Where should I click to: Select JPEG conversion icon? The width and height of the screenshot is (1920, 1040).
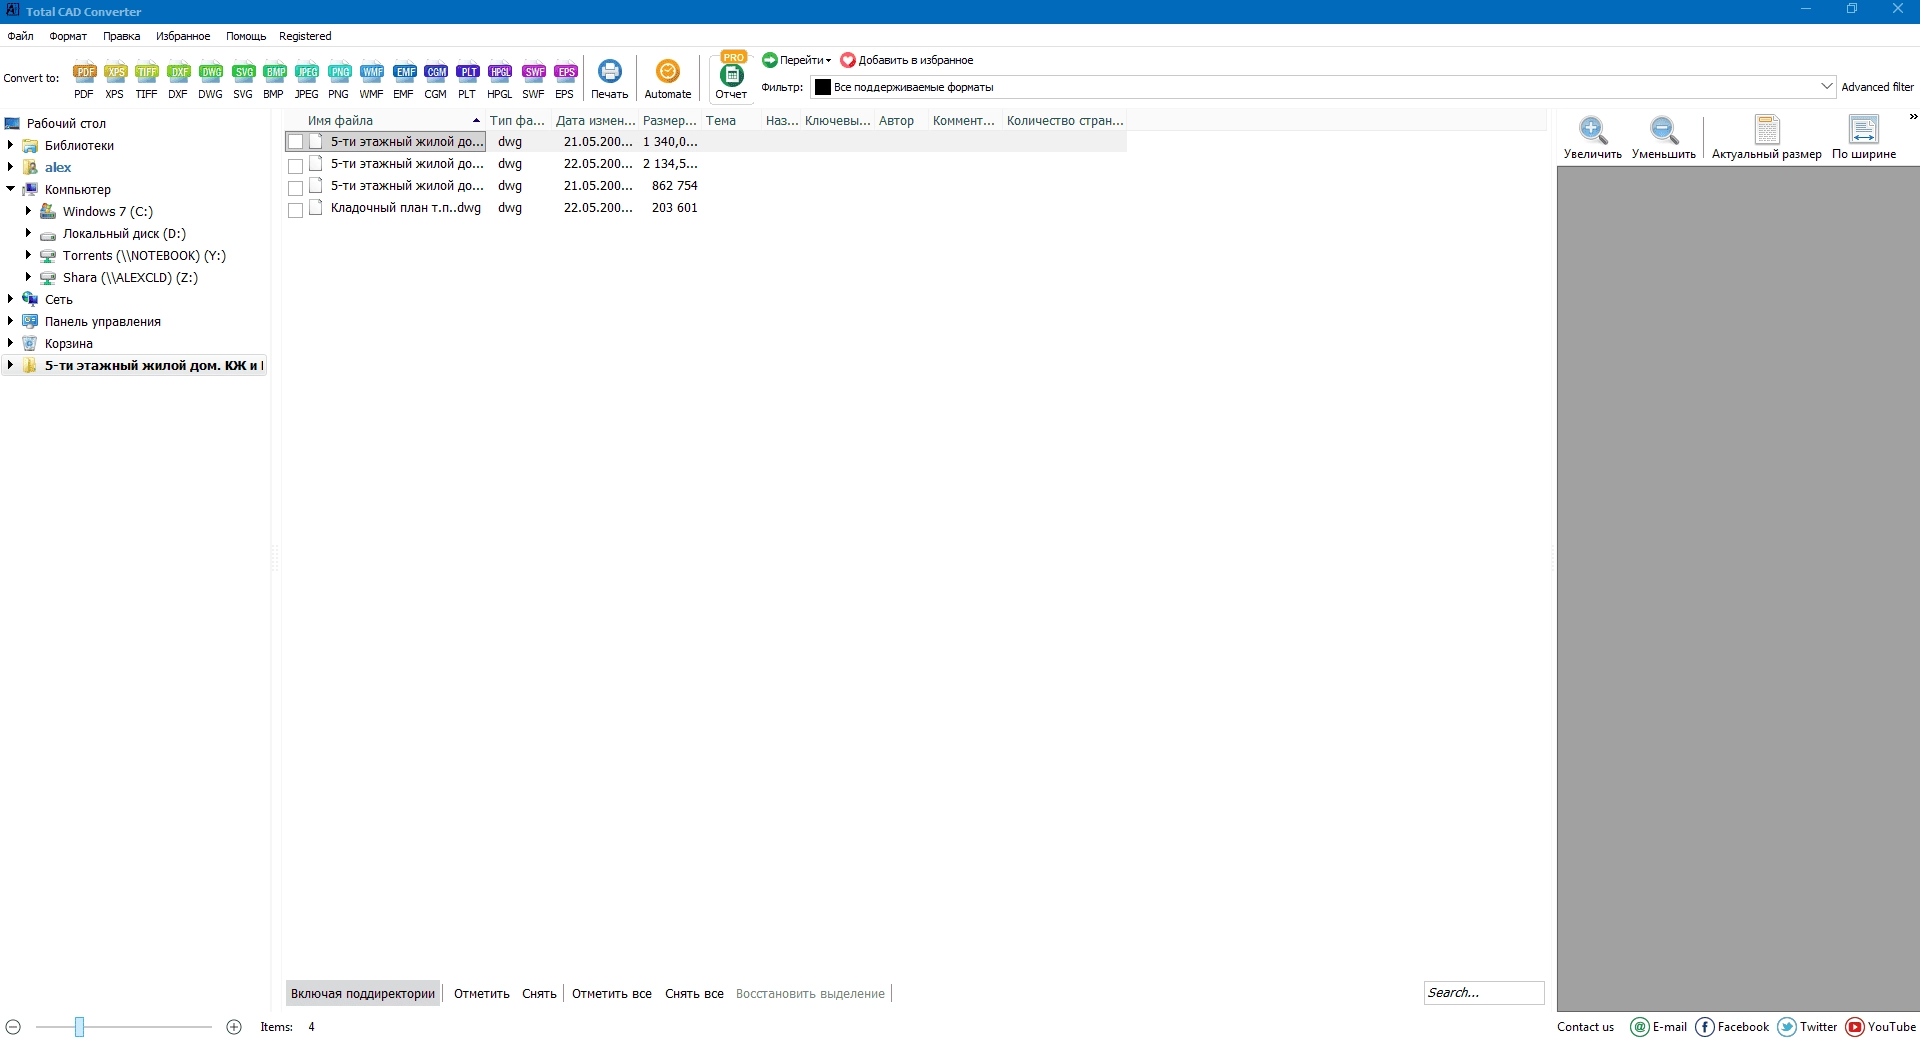[x=307, y=80]
